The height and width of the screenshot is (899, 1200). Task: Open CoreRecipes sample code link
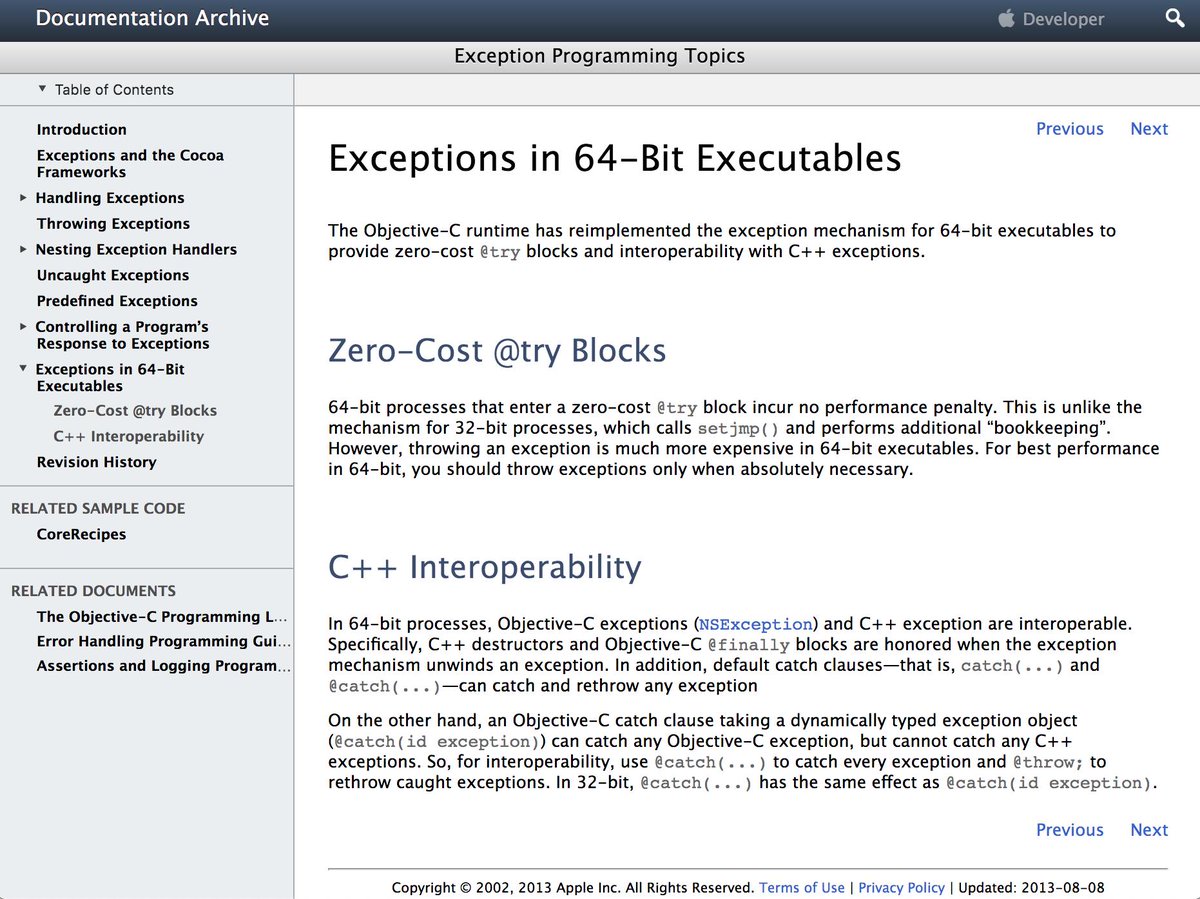(82, 534)
